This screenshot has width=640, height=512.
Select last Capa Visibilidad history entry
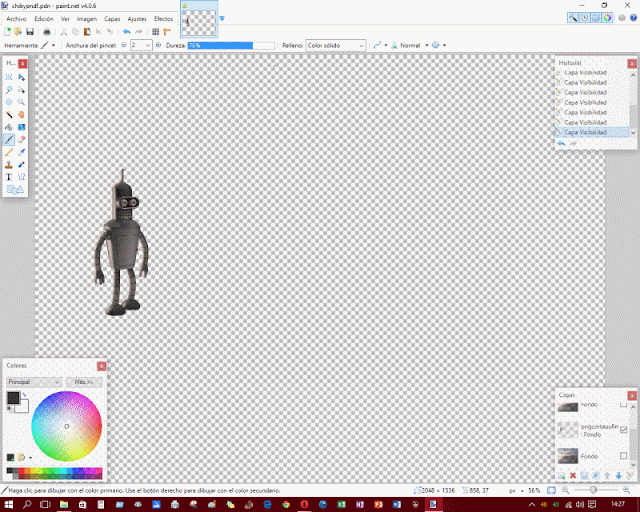(x=586, y=132)
